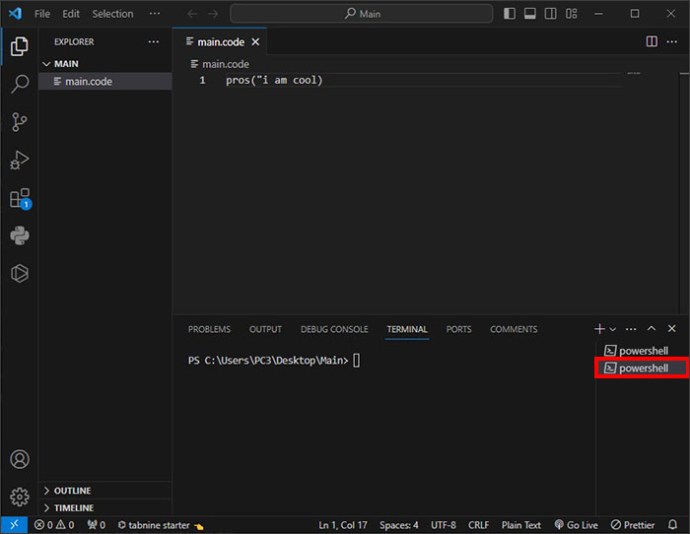Open the File menu
The height and width of the screenshot is (534, 690).
(42, 14)
